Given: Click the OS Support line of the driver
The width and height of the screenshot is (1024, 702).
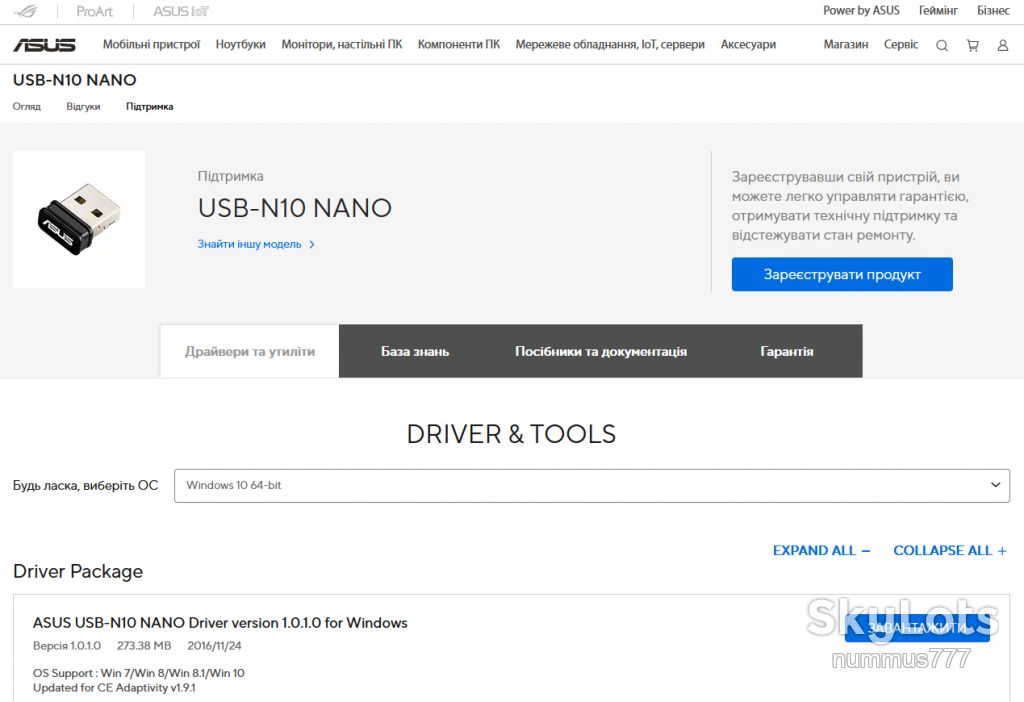Looking at the screenshot, I should pyautogui.click(x=138, y=673).
